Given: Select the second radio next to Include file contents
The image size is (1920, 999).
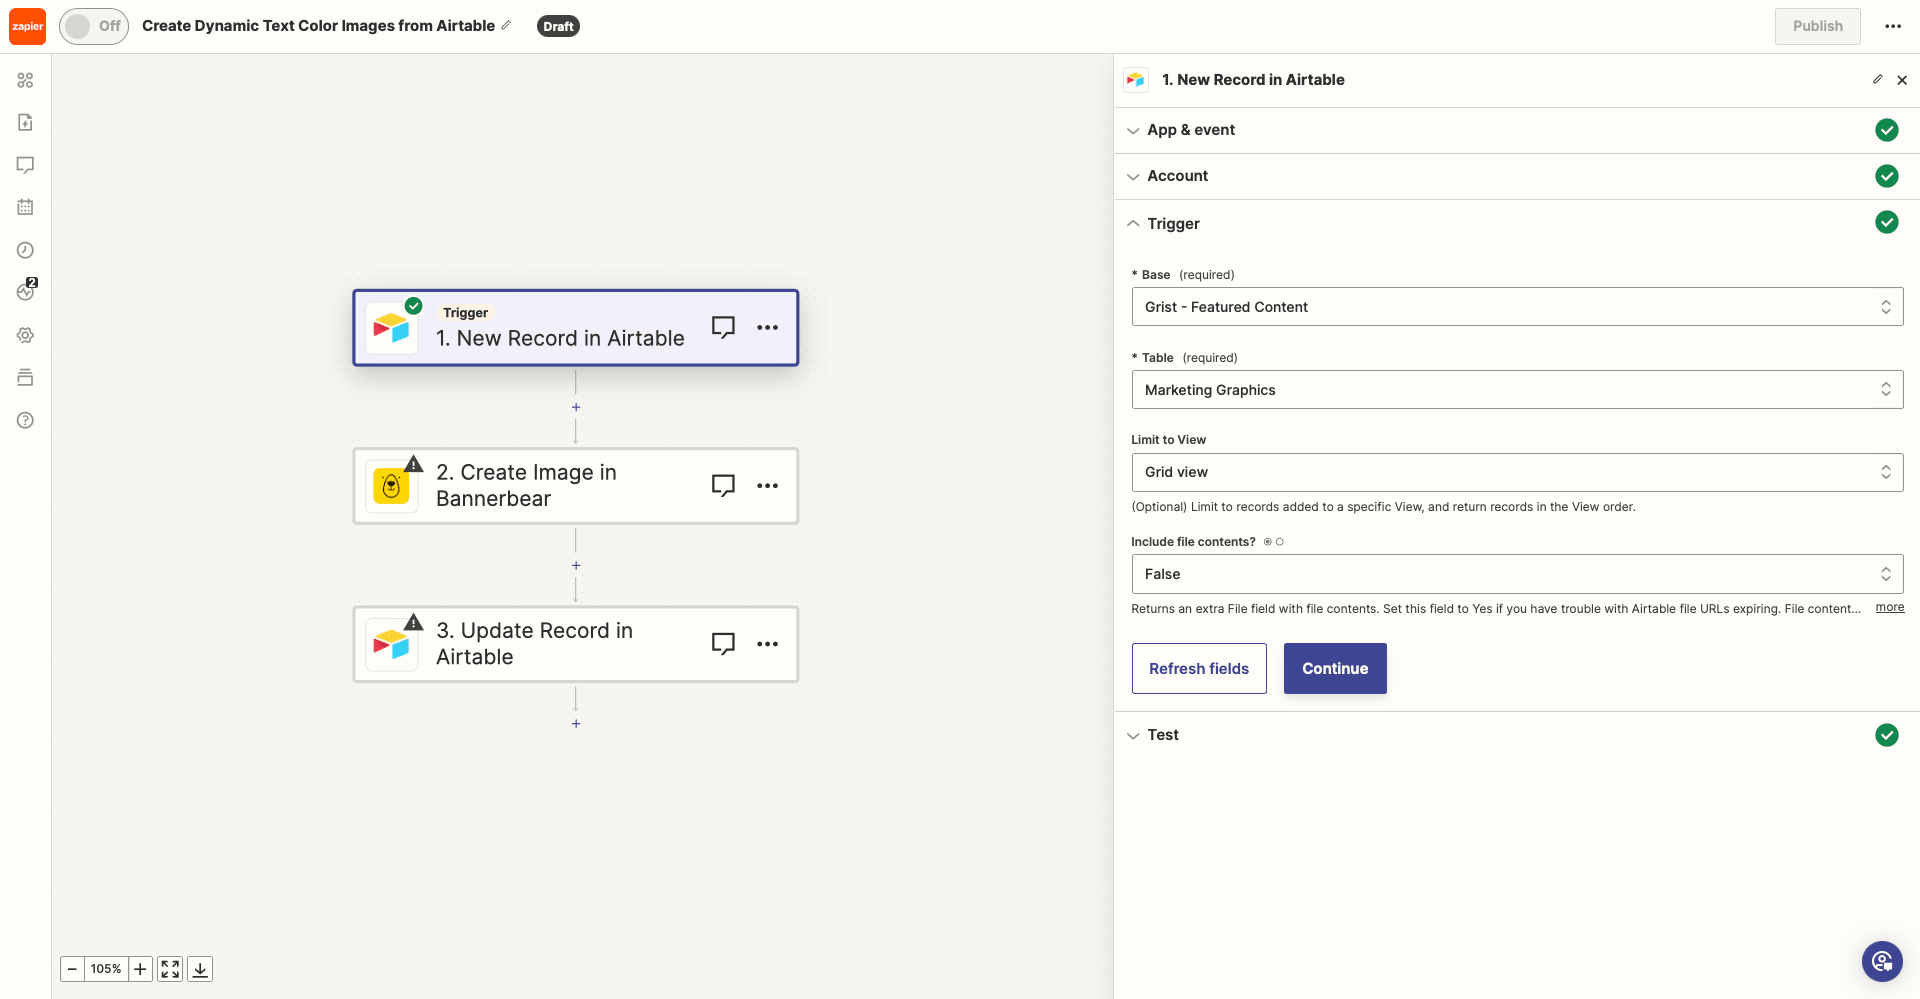Looking at the screenshot, I should 1279,541.
